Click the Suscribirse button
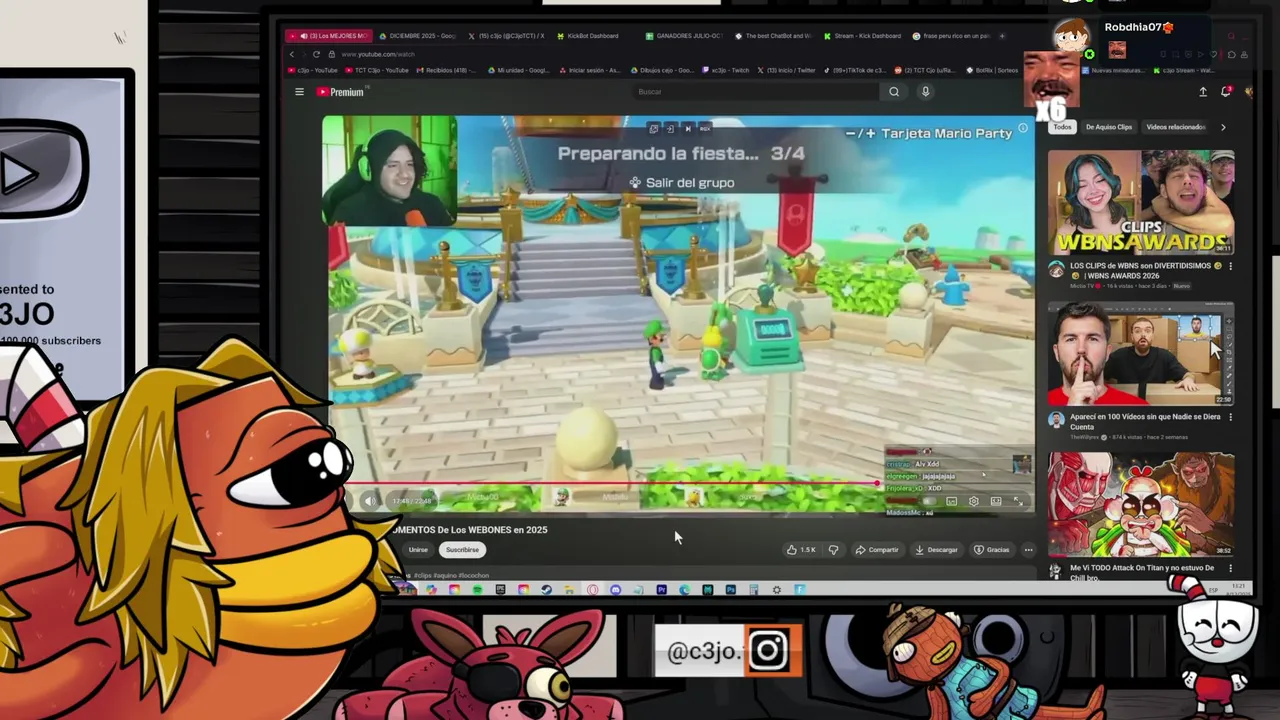Image resolution: width=1280 pixels, height=720 pixels. pos(462,549)
